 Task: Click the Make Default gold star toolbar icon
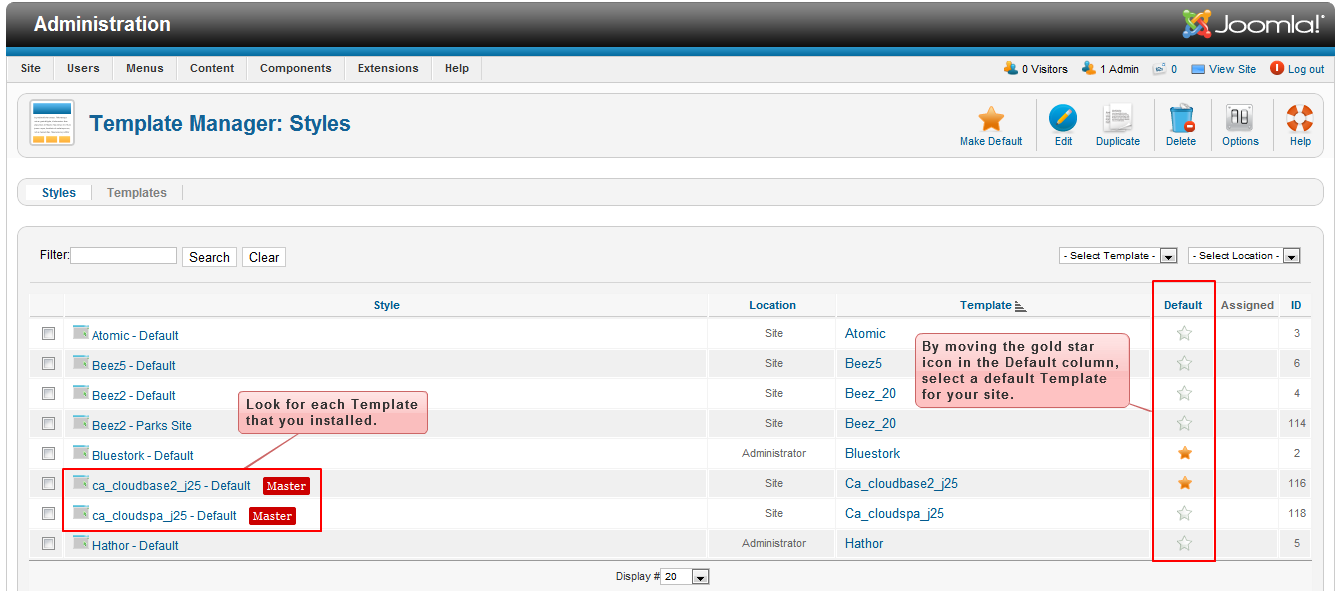(x=991, y=119)
